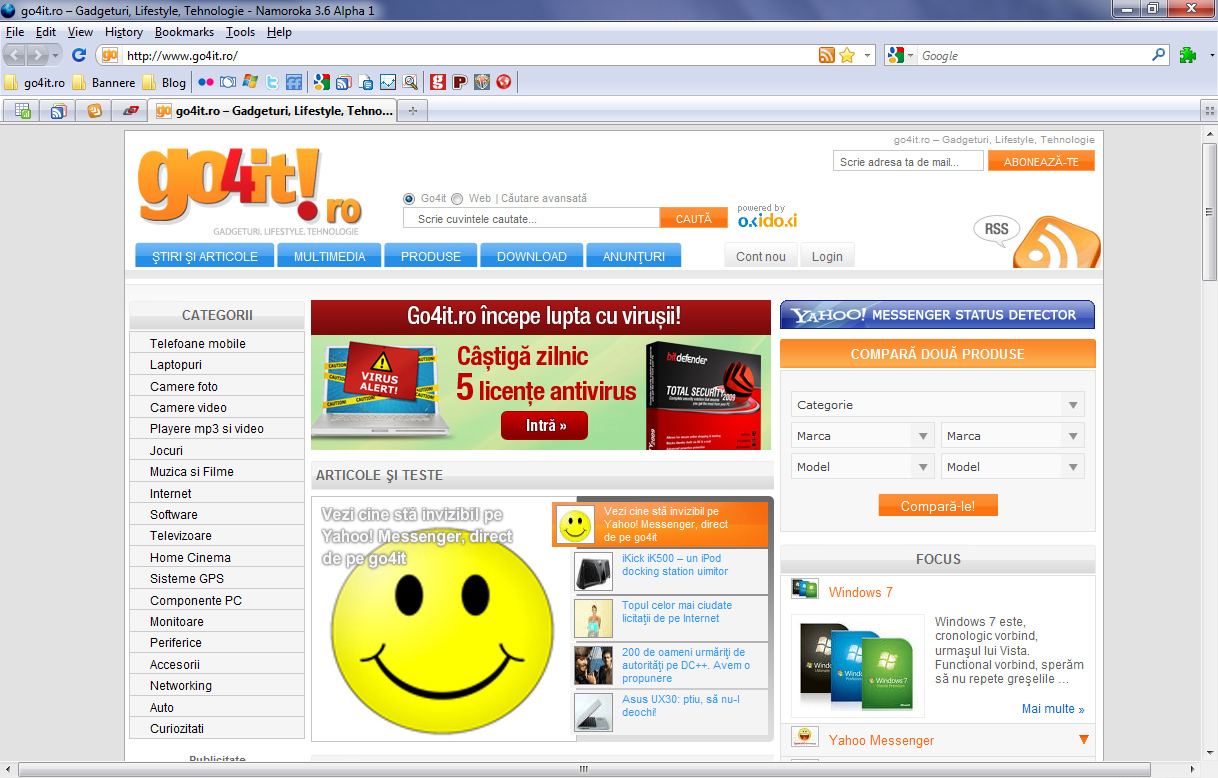This screenshot has height=778, width=1218.
Task: Click the ABONEAZĂ-TE button
Action: pyautogui.click(x=1041, y=162)
